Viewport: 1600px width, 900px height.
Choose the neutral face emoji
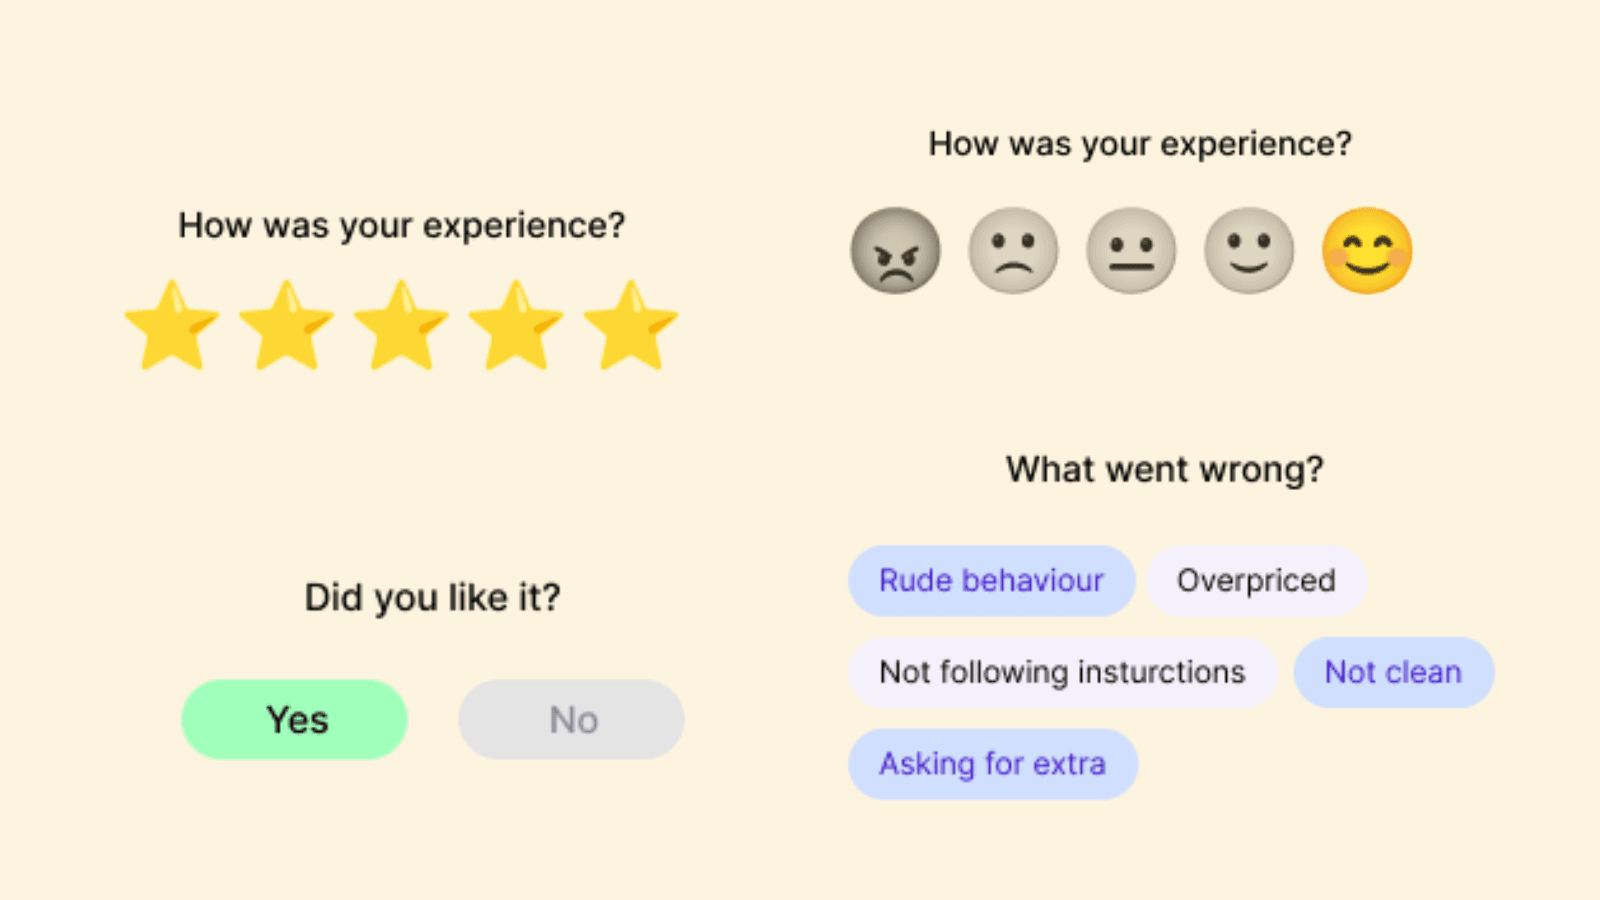pos(1131,251)
